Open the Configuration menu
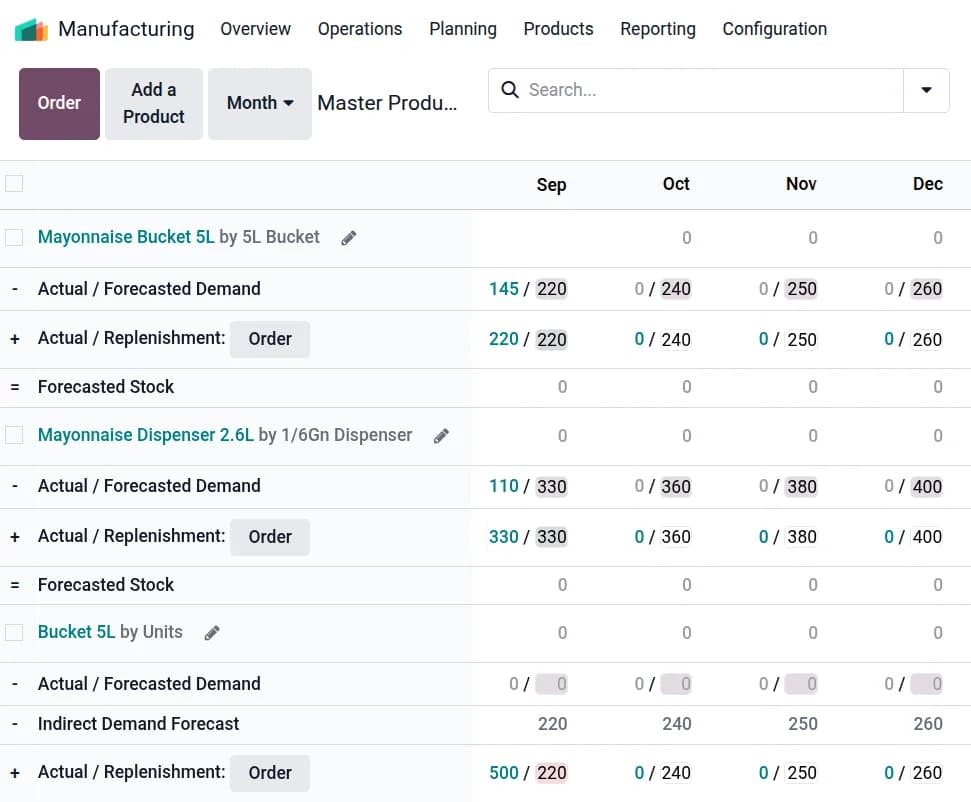The image size is (971, 802). click(774, 29)
